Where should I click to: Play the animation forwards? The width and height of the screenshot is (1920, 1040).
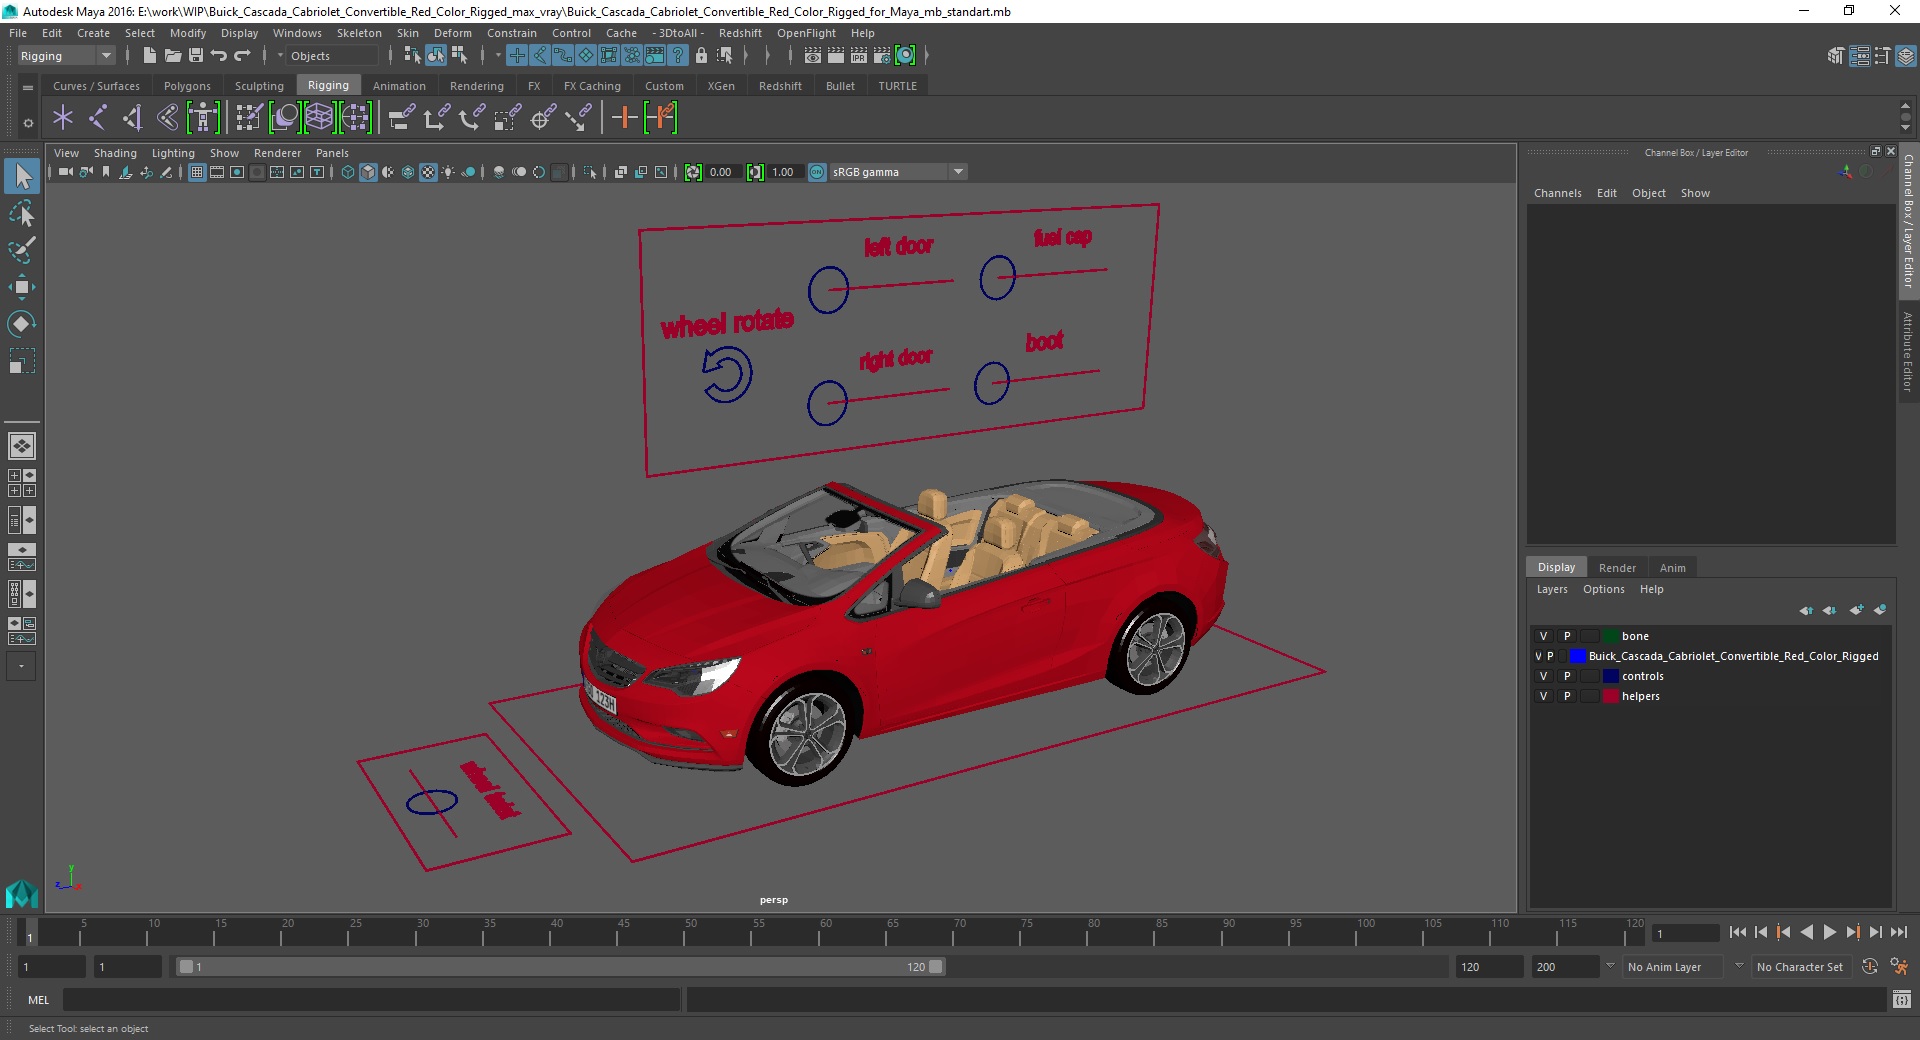(1830, 932)
